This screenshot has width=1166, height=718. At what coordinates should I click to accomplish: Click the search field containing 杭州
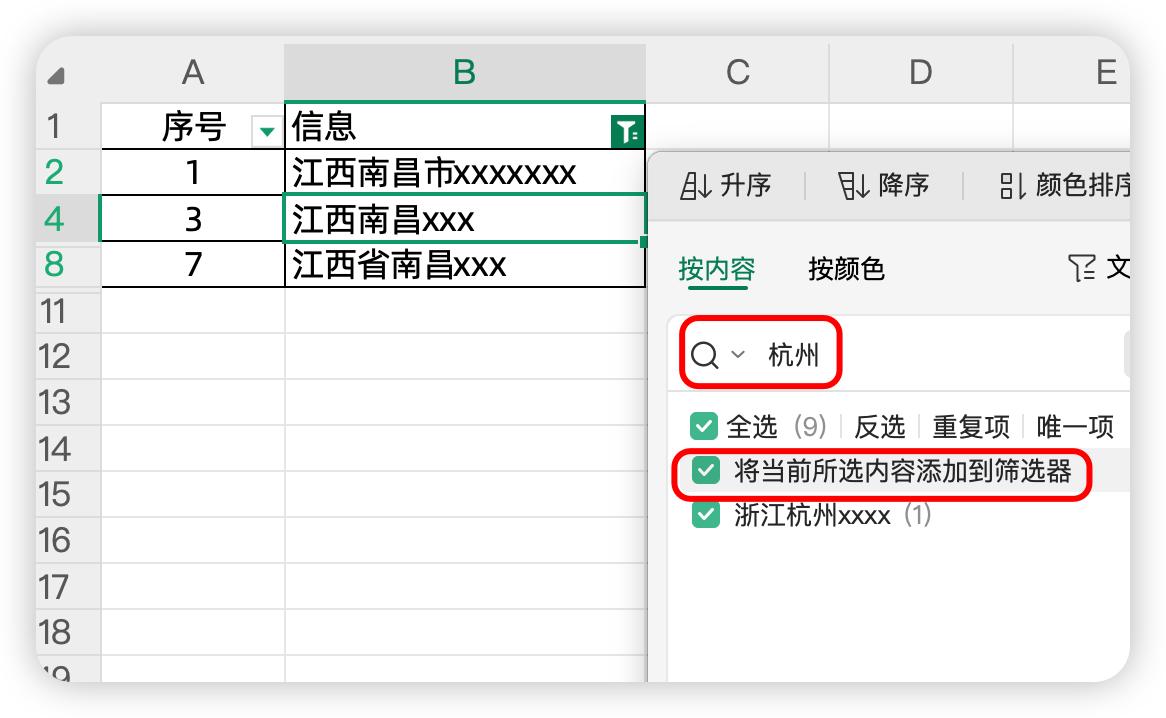click(899, 354)
